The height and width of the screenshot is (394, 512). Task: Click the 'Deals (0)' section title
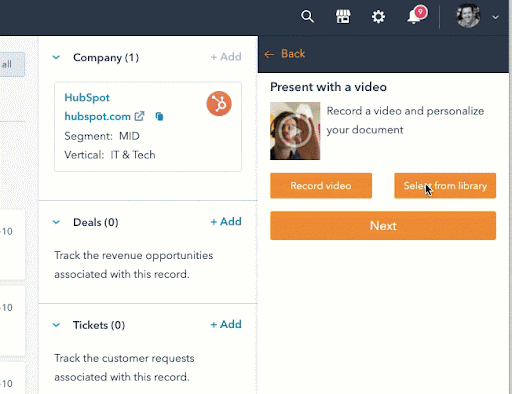[96, 222]
